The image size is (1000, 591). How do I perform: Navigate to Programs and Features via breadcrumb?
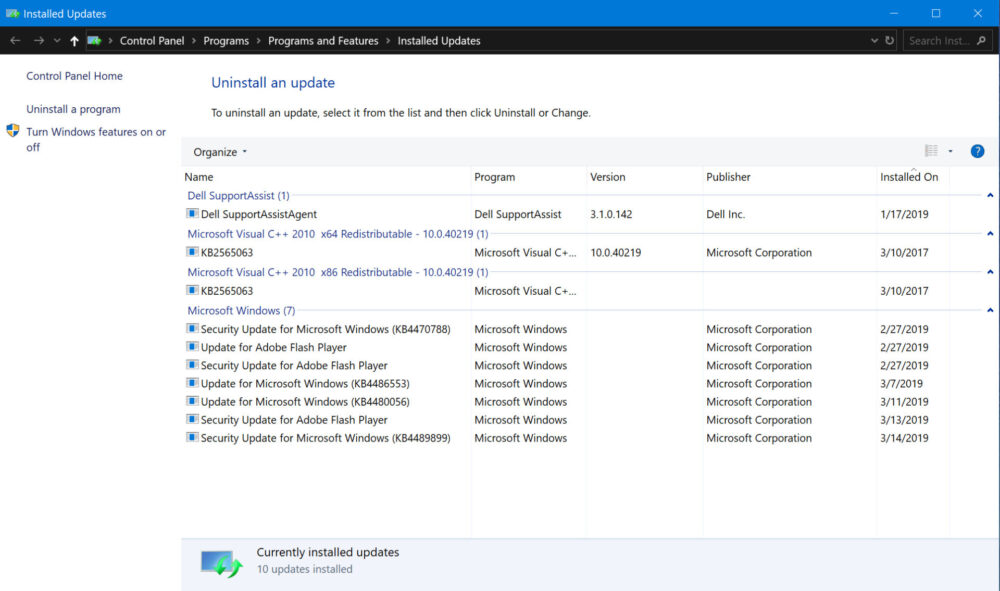[x=323, y=40]
